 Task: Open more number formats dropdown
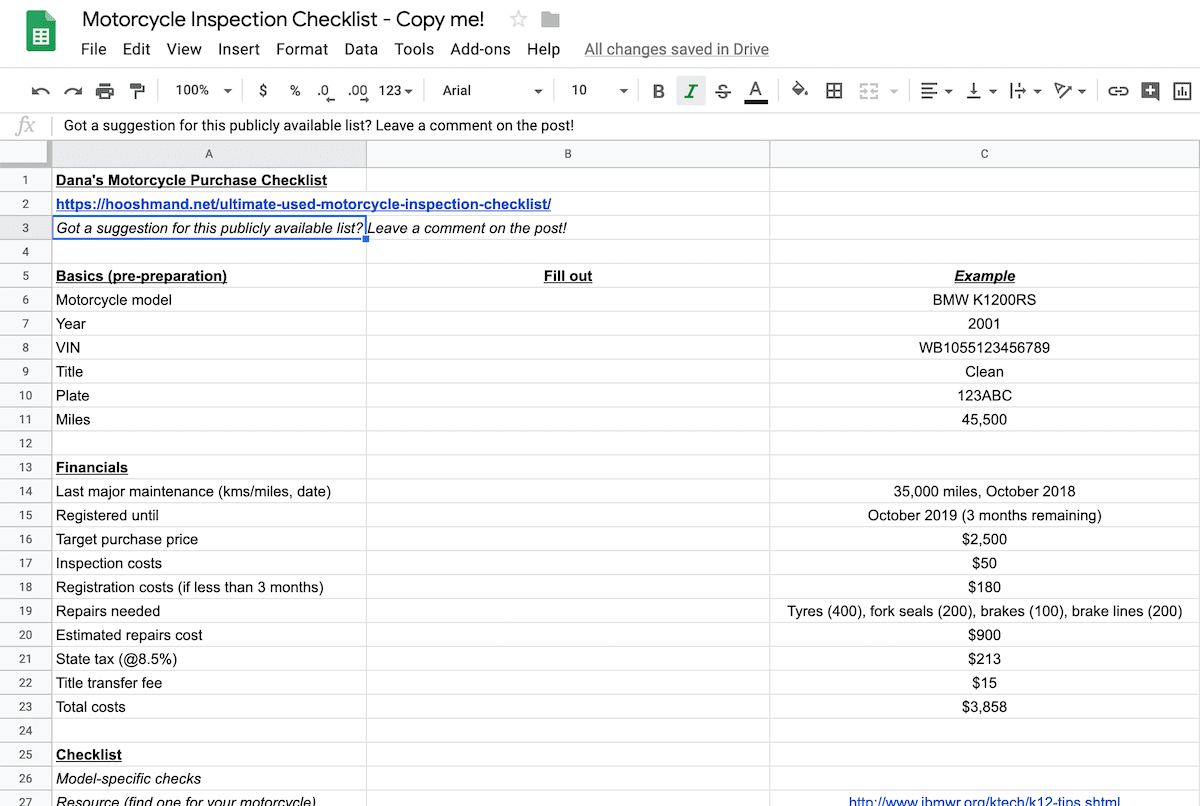click(396, 91)
